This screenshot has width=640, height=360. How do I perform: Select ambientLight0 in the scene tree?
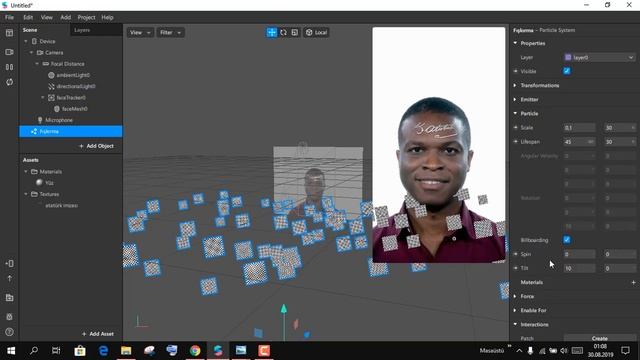coord(73,75)
